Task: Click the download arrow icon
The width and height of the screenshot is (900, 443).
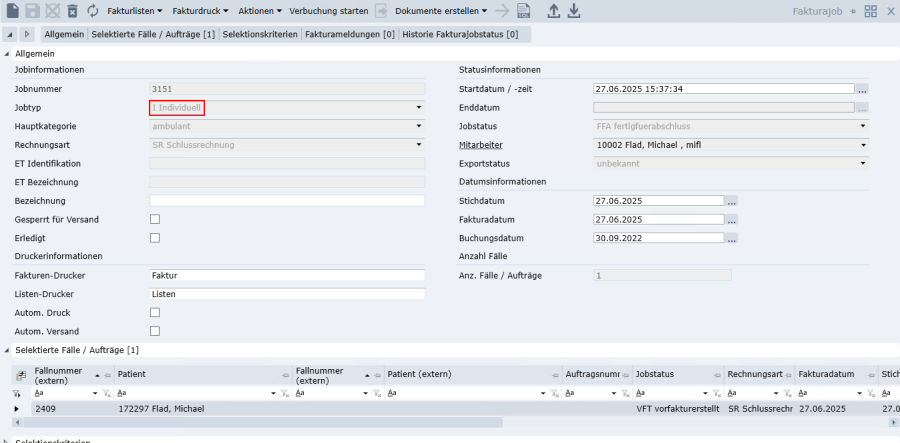Action: pos(574,10)
